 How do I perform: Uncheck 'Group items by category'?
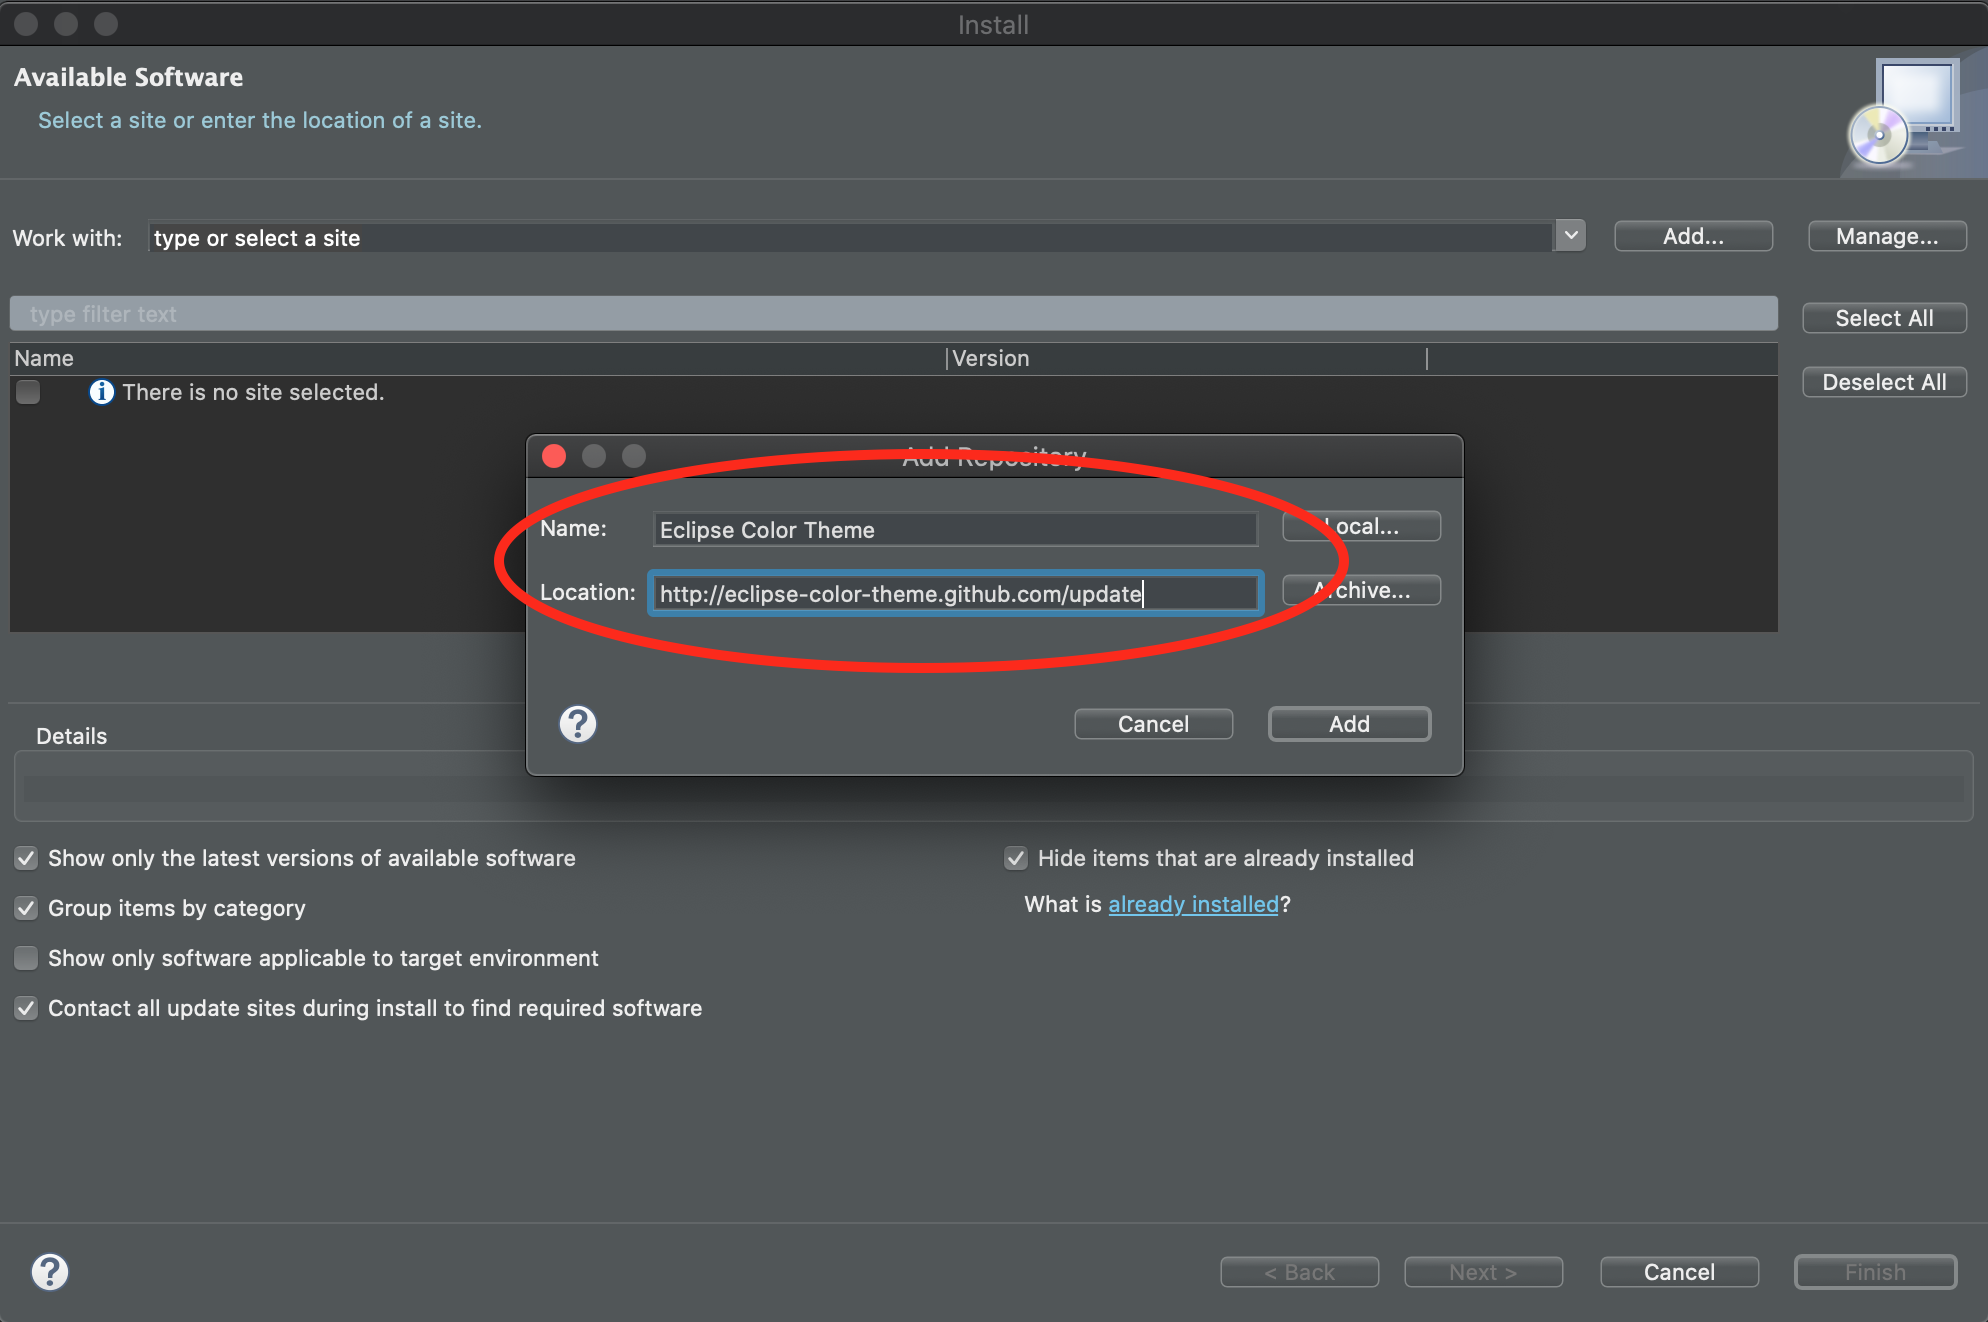click(26, 908)
